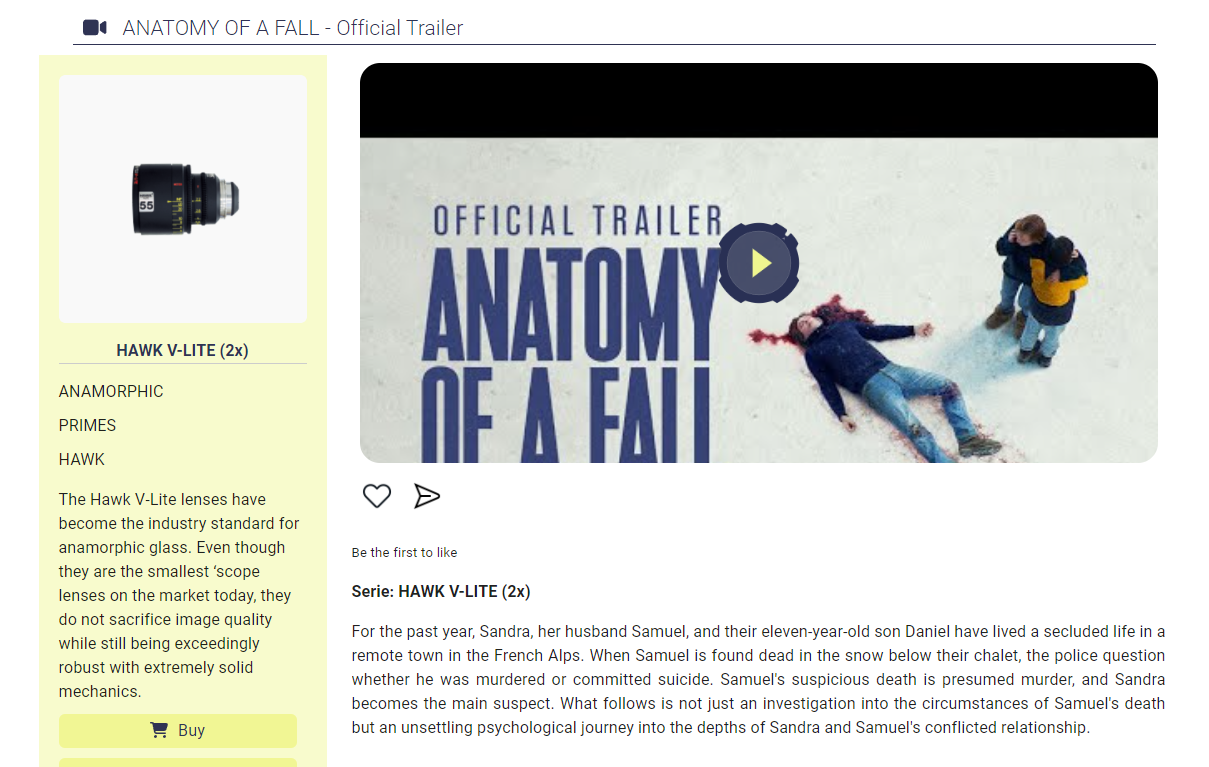Click the ANATOMY OF A FALL page title
The width and height of the screenshot is (1209, 767).
pos(293,28)
